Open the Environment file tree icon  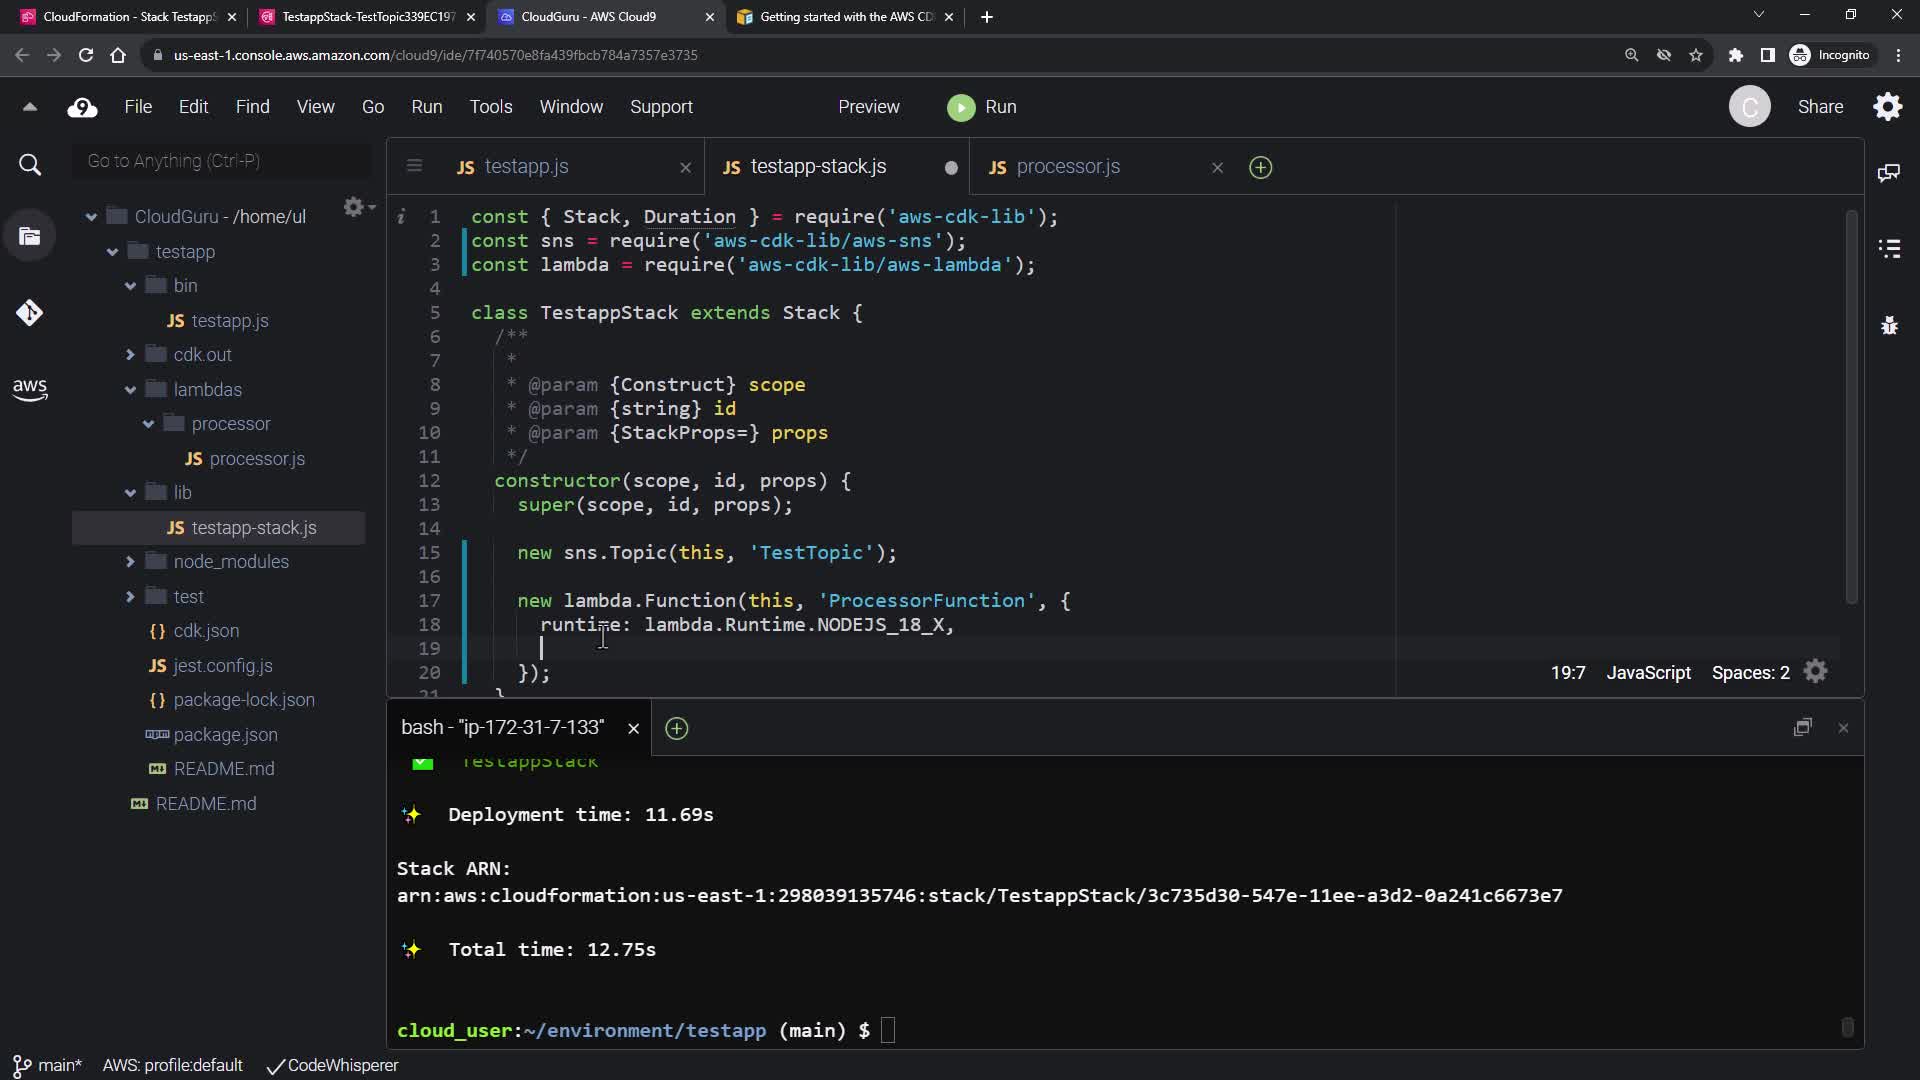[x=29, y=237]
